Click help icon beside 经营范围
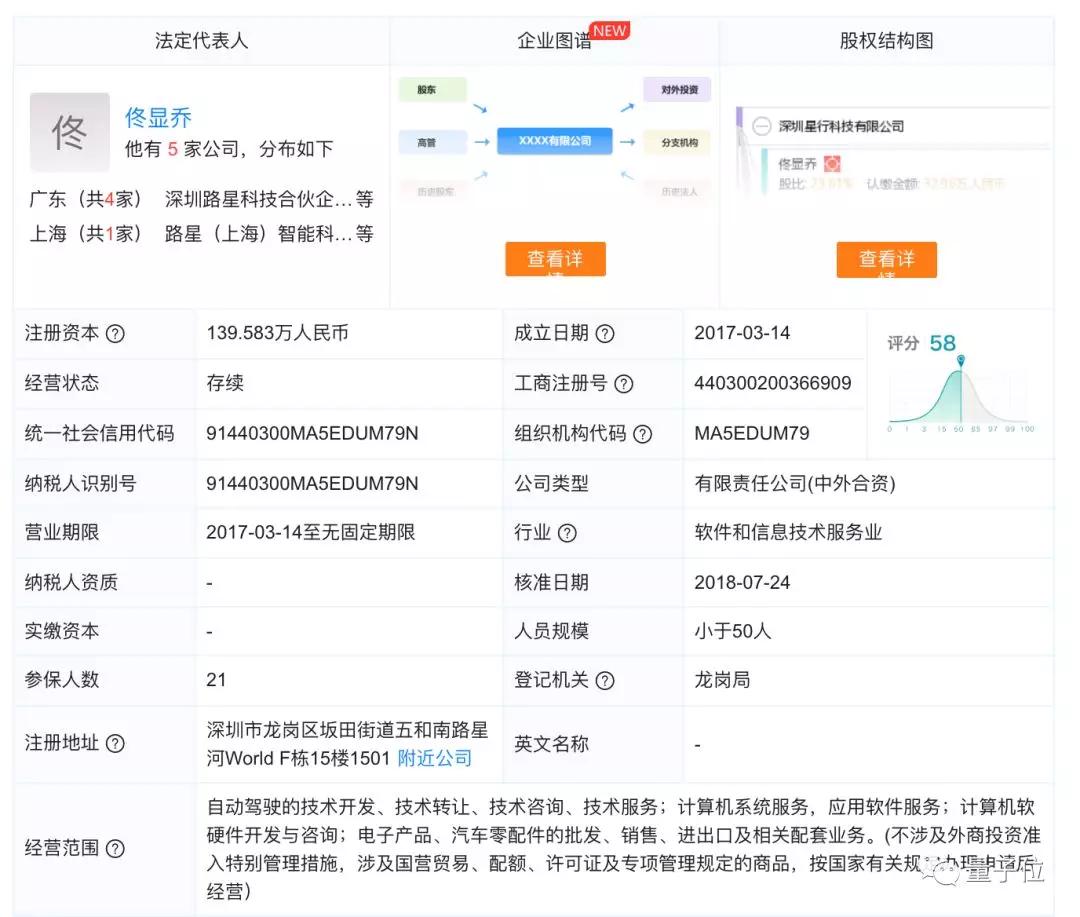This screenshot has height=917, width=1080. coord(115,849)
